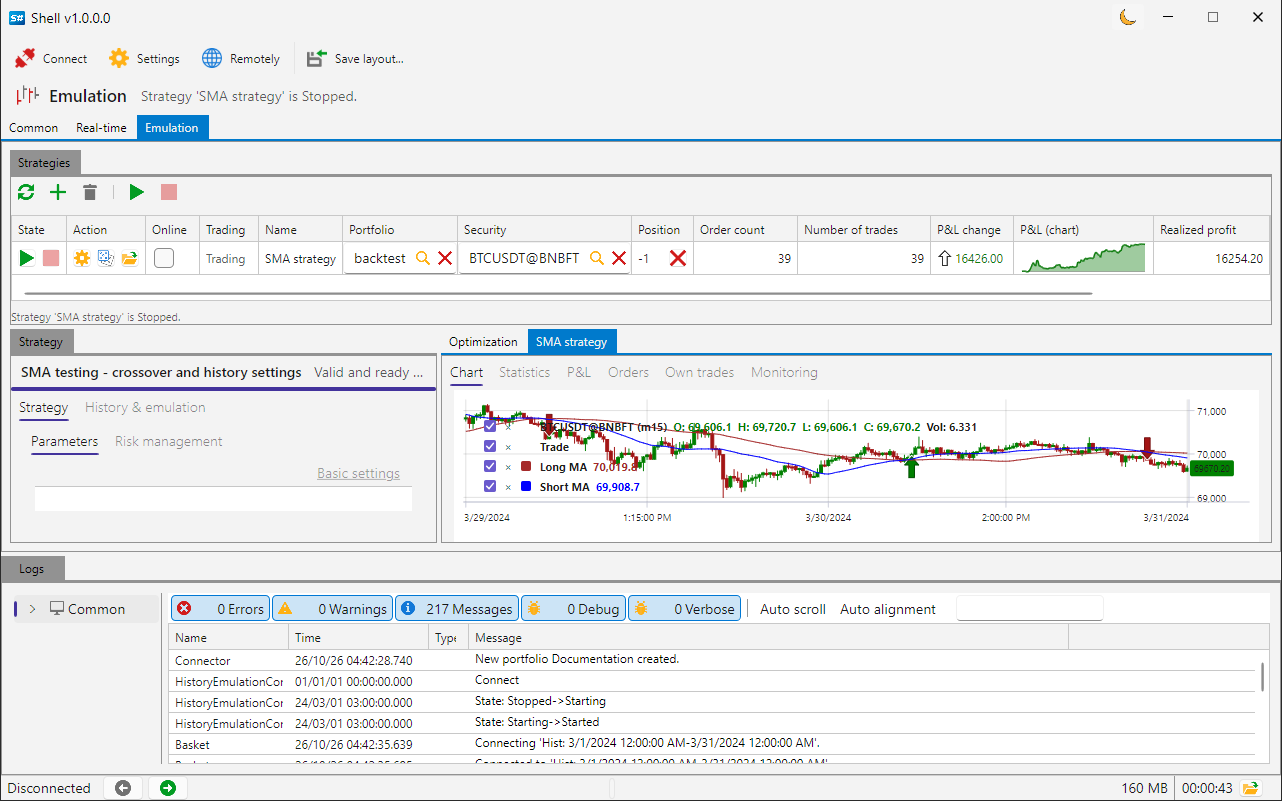Stop all strategies from the Strategies toolbar
Image resolution: width=1282 pixels, height=801 pixels.
click(169, 192)
